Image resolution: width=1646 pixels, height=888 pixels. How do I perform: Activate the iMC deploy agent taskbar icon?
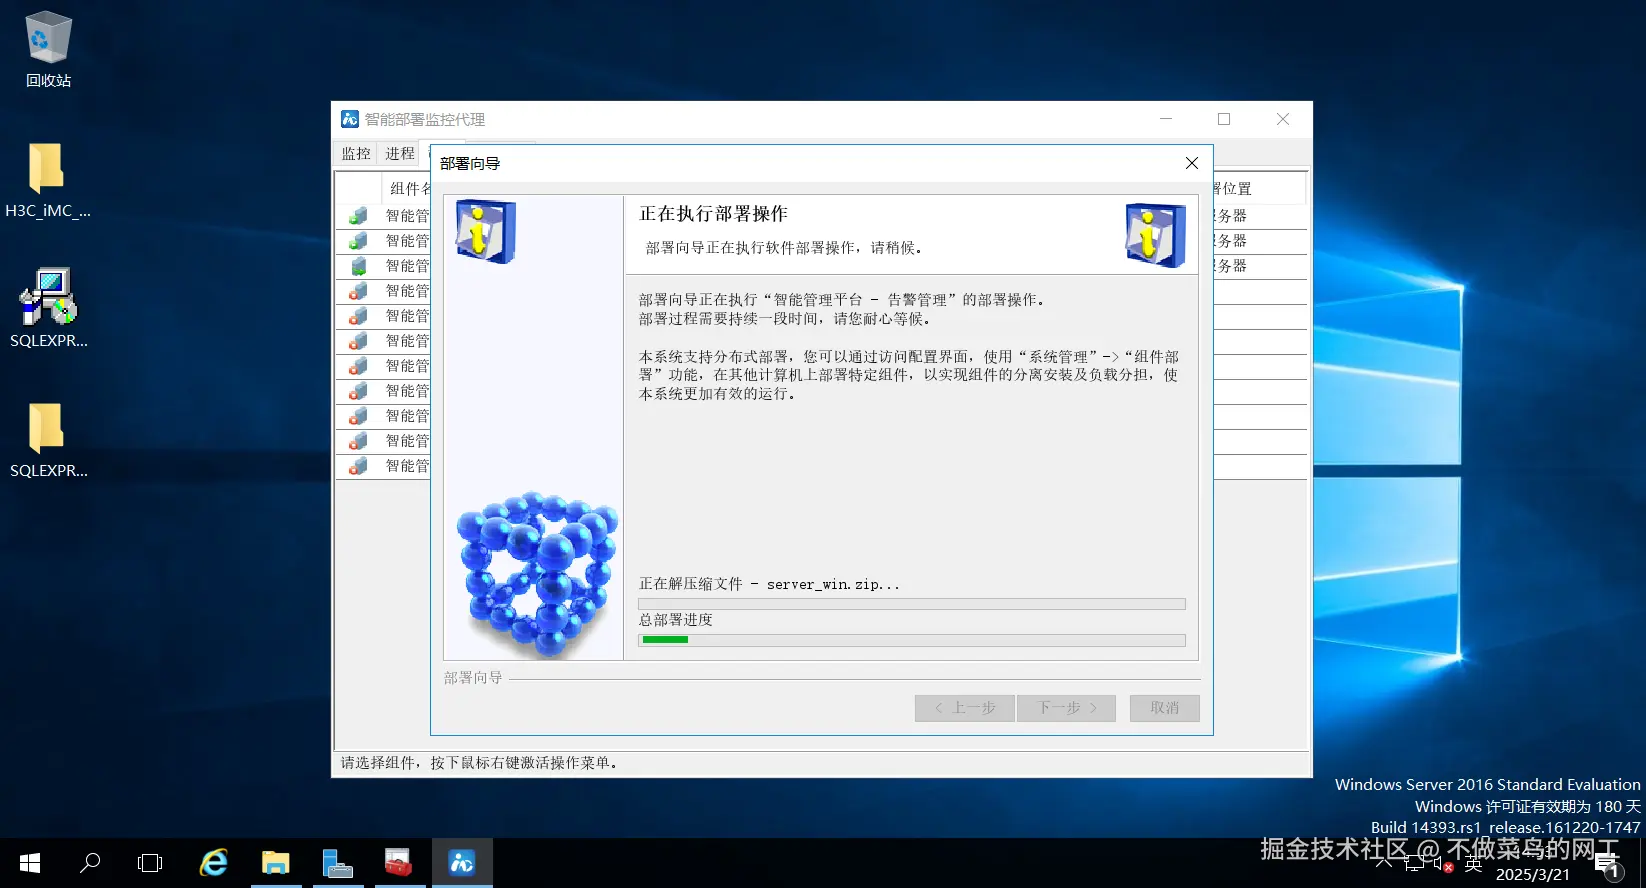tap(462, 863)
